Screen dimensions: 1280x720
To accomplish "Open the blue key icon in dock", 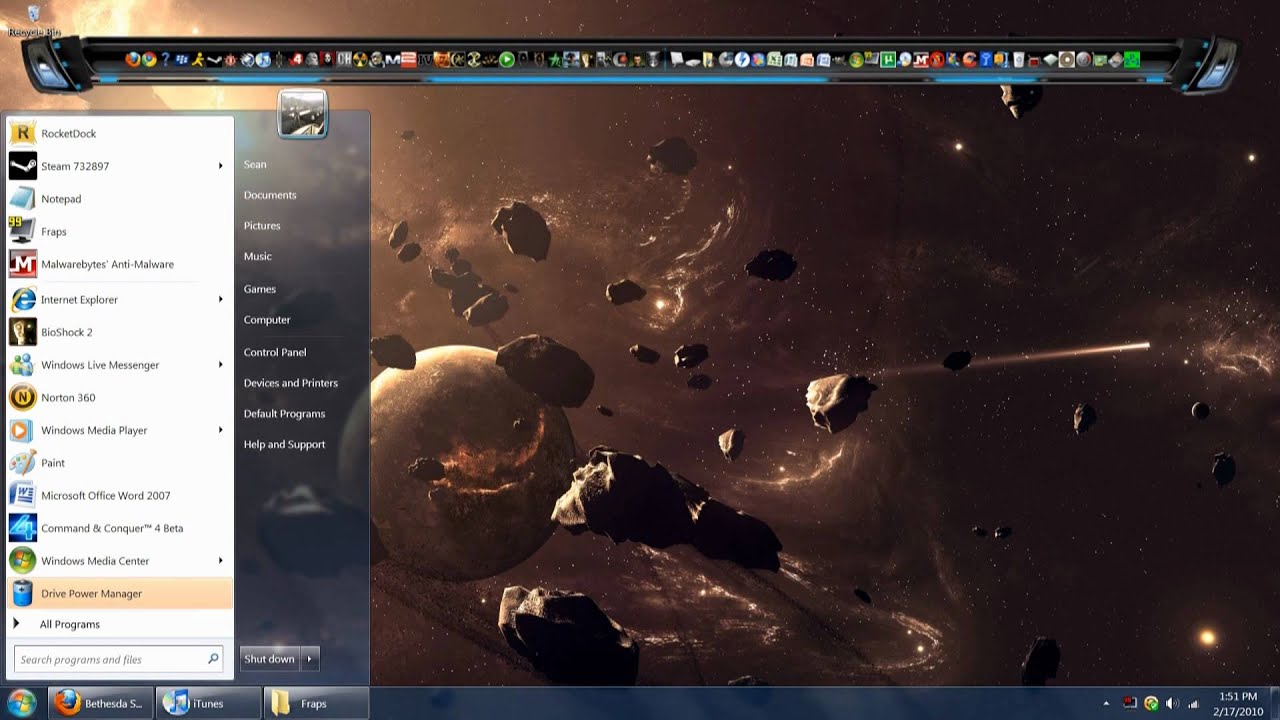I will point(985,60).
